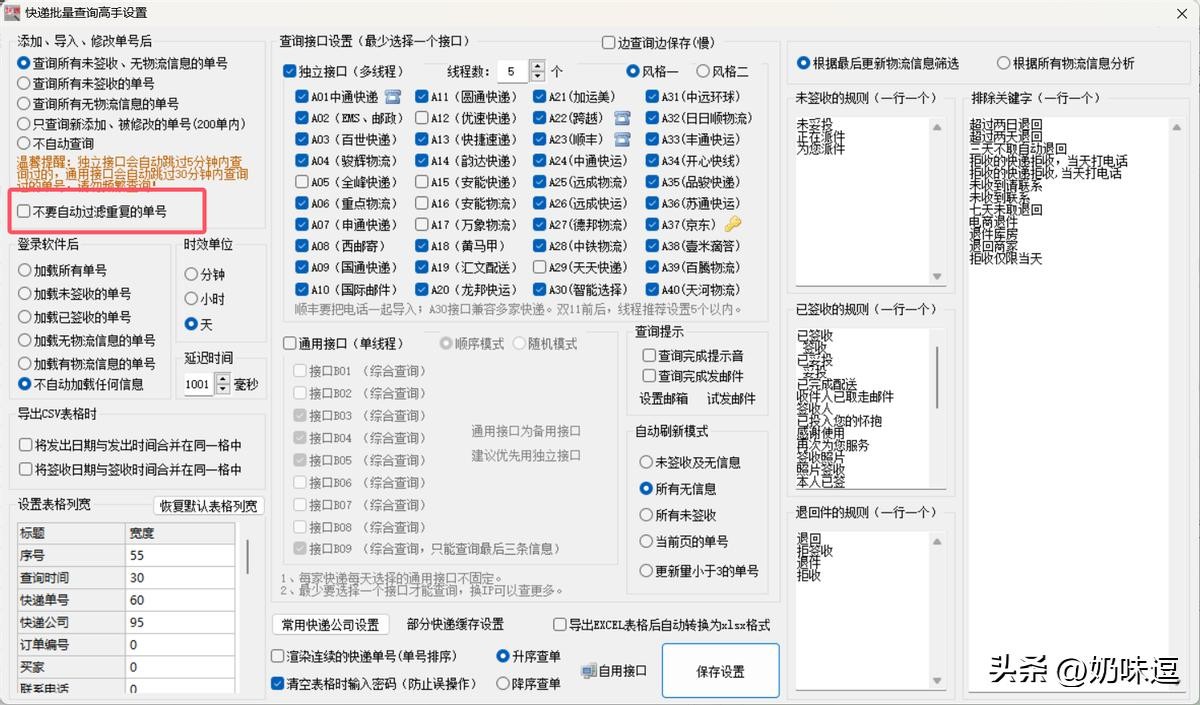Increase thread count with the up arrow
This screenshot has width=1200, height=705.
tap(538, 66)
